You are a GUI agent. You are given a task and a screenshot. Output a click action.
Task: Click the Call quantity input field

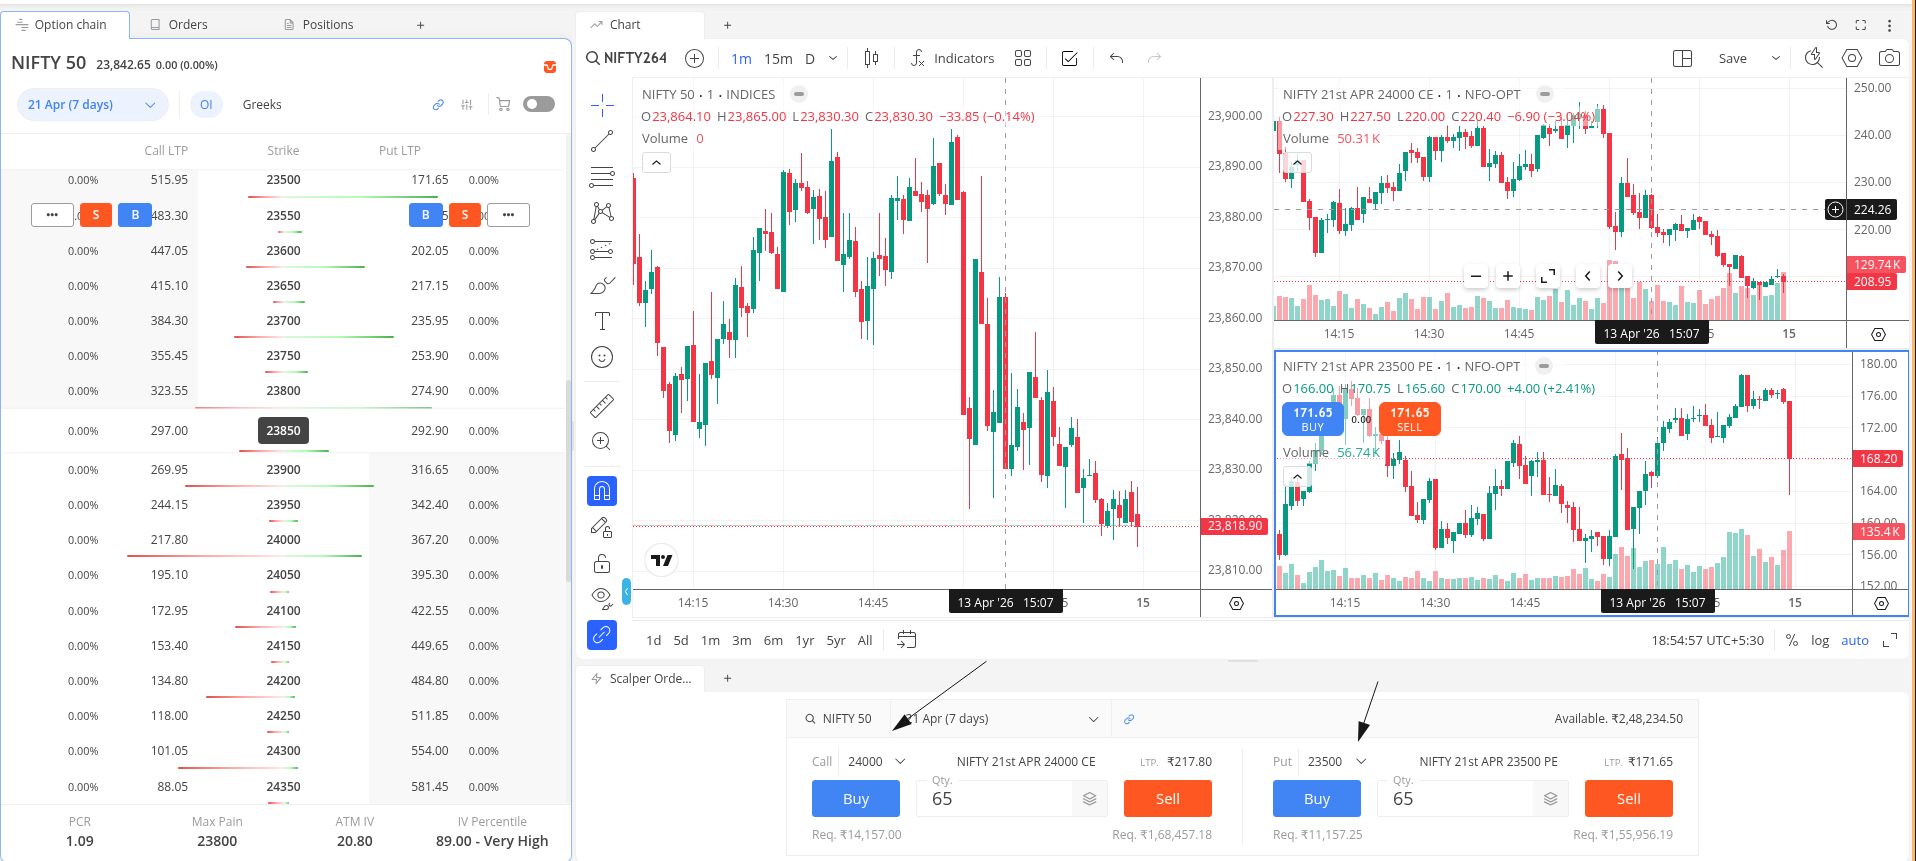998,798
